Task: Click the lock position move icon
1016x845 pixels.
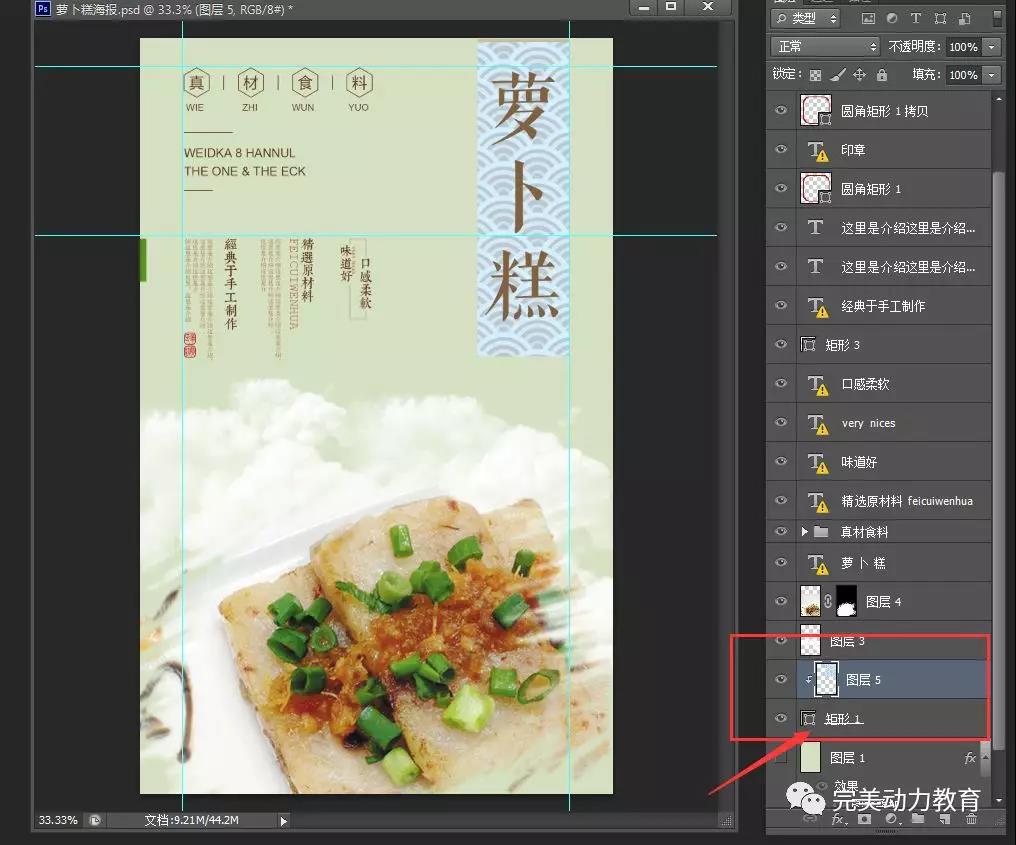Action: pos(859,75)
